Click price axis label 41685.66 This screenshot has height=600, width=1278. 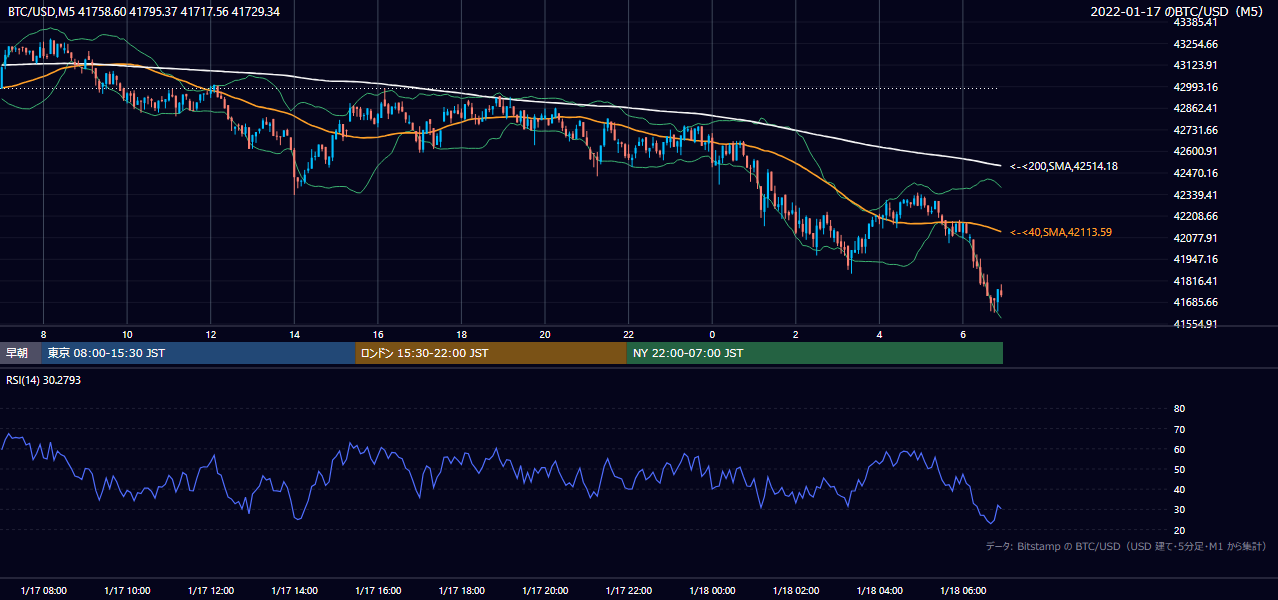[x=1196, y=302]
